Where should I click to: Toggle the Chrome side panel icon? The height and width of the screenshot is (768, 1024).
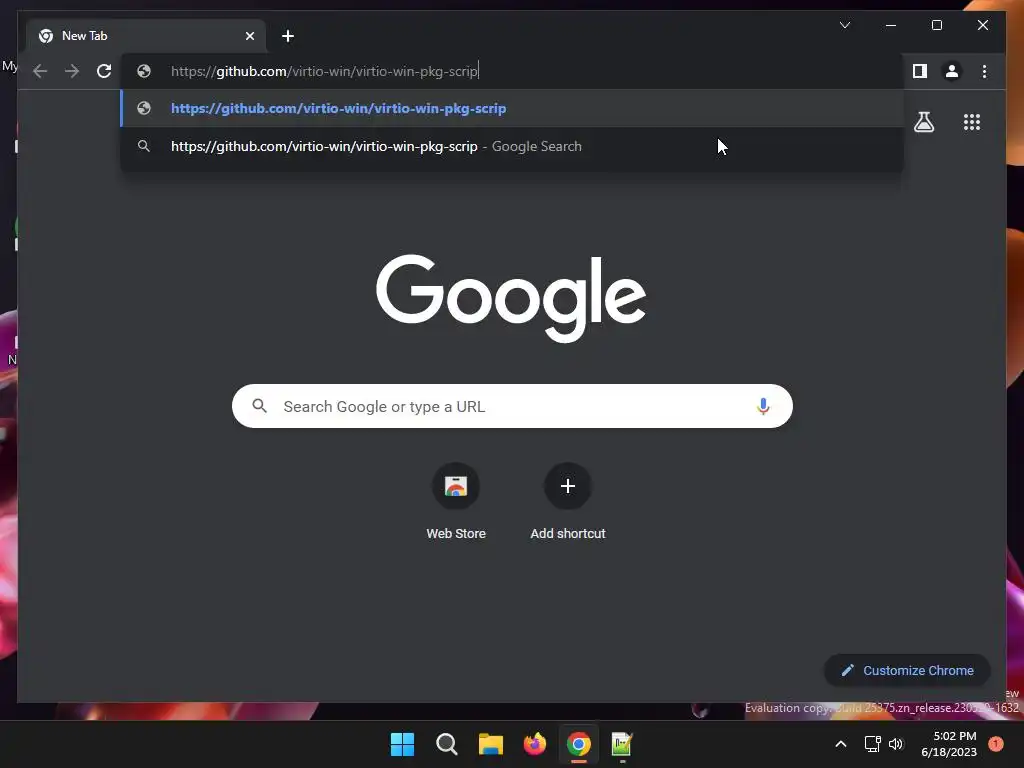click(x=920, y=71)
